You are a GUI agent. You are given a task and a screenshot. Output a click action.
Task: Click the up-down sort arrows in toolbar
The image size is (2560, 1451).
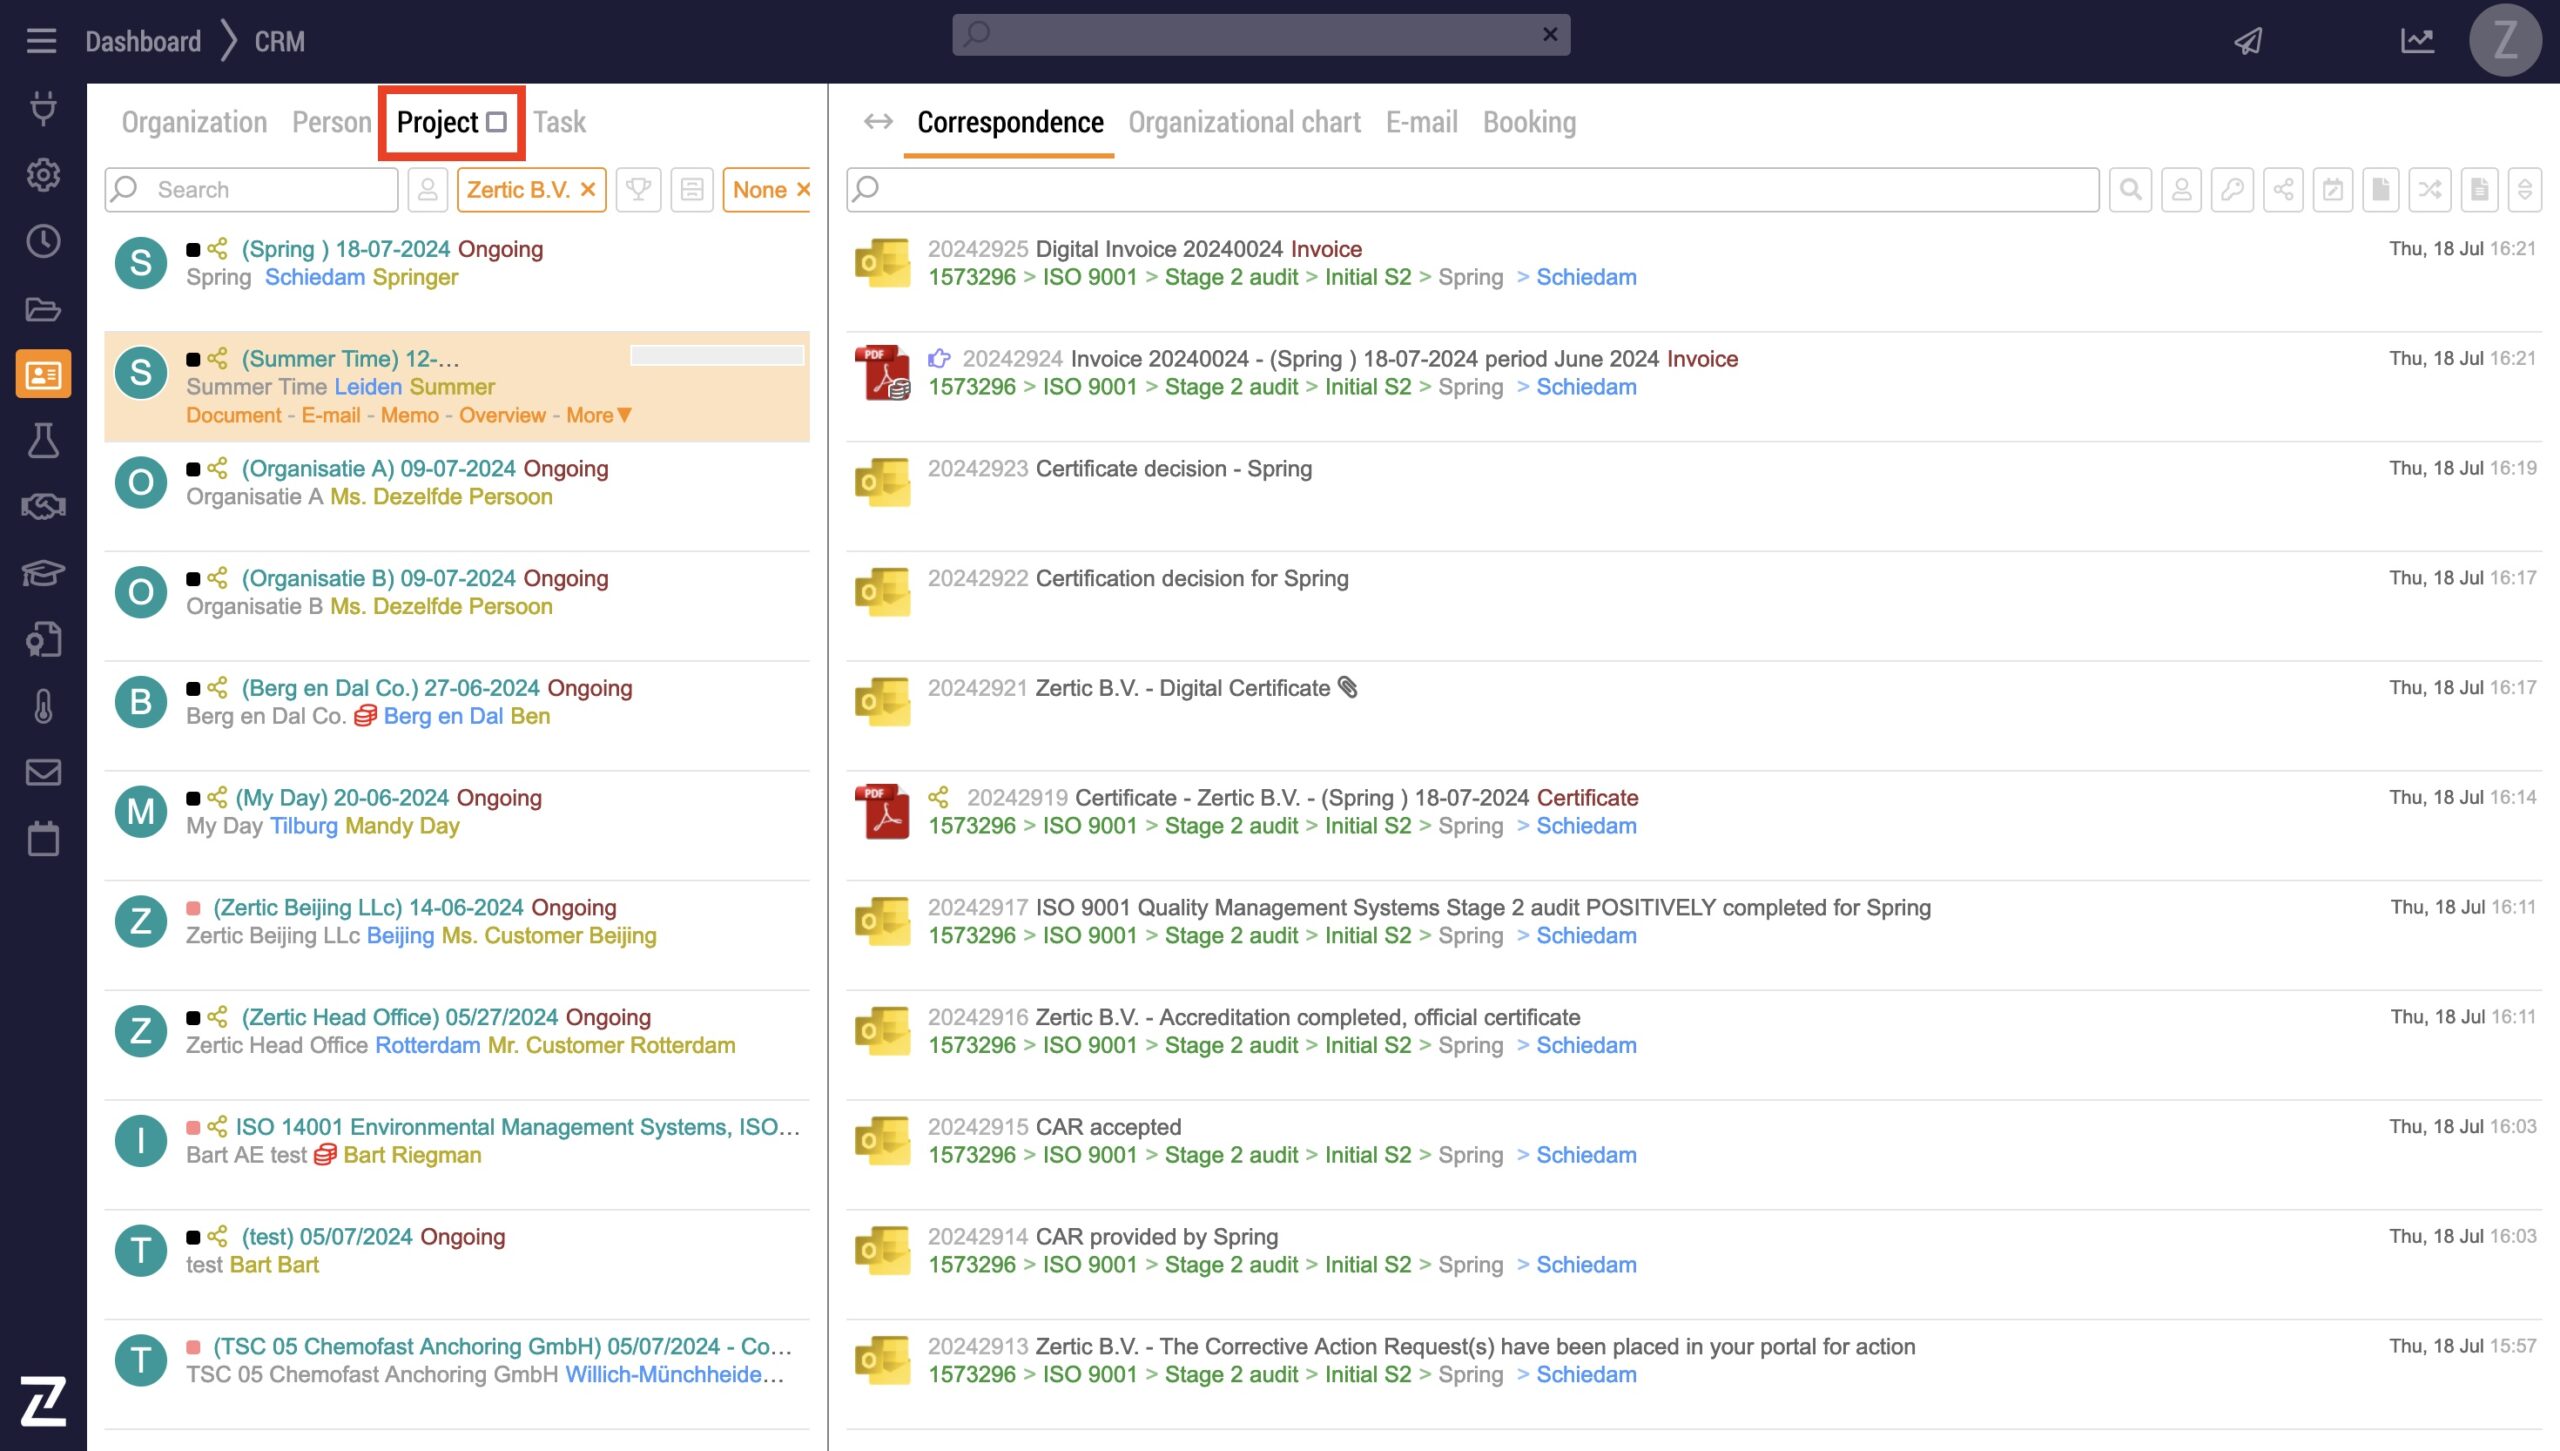pos(2524,190)
